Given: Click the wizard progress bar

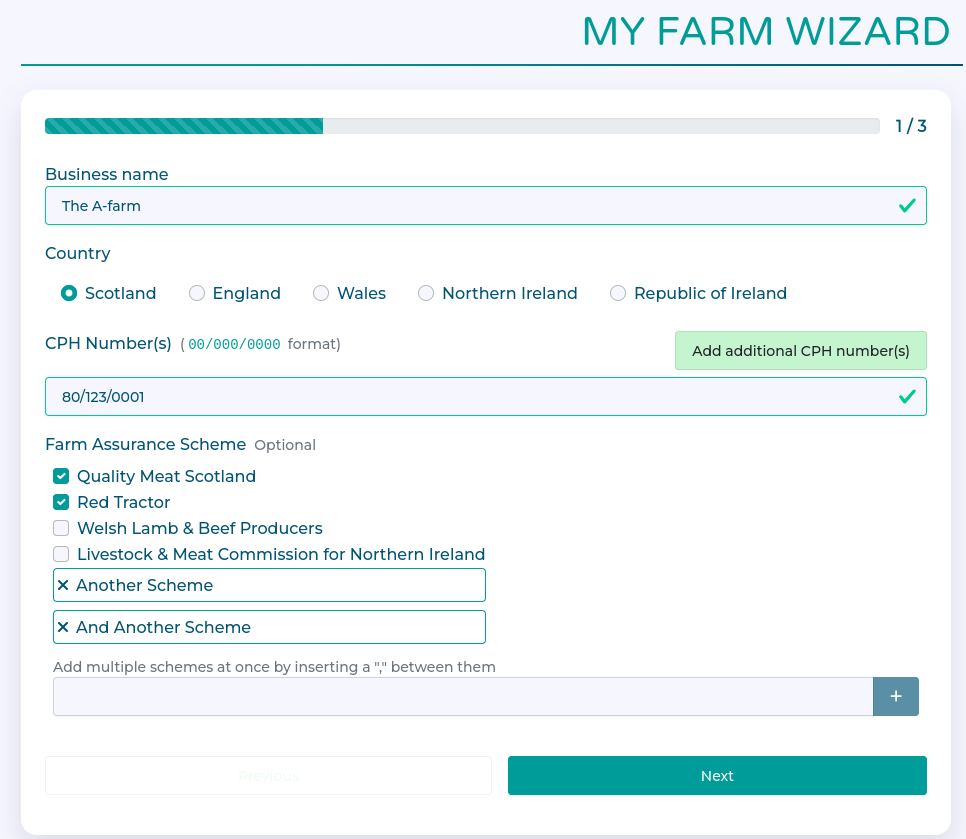Looking at the screenshot, I should click(x=461, y=126).
